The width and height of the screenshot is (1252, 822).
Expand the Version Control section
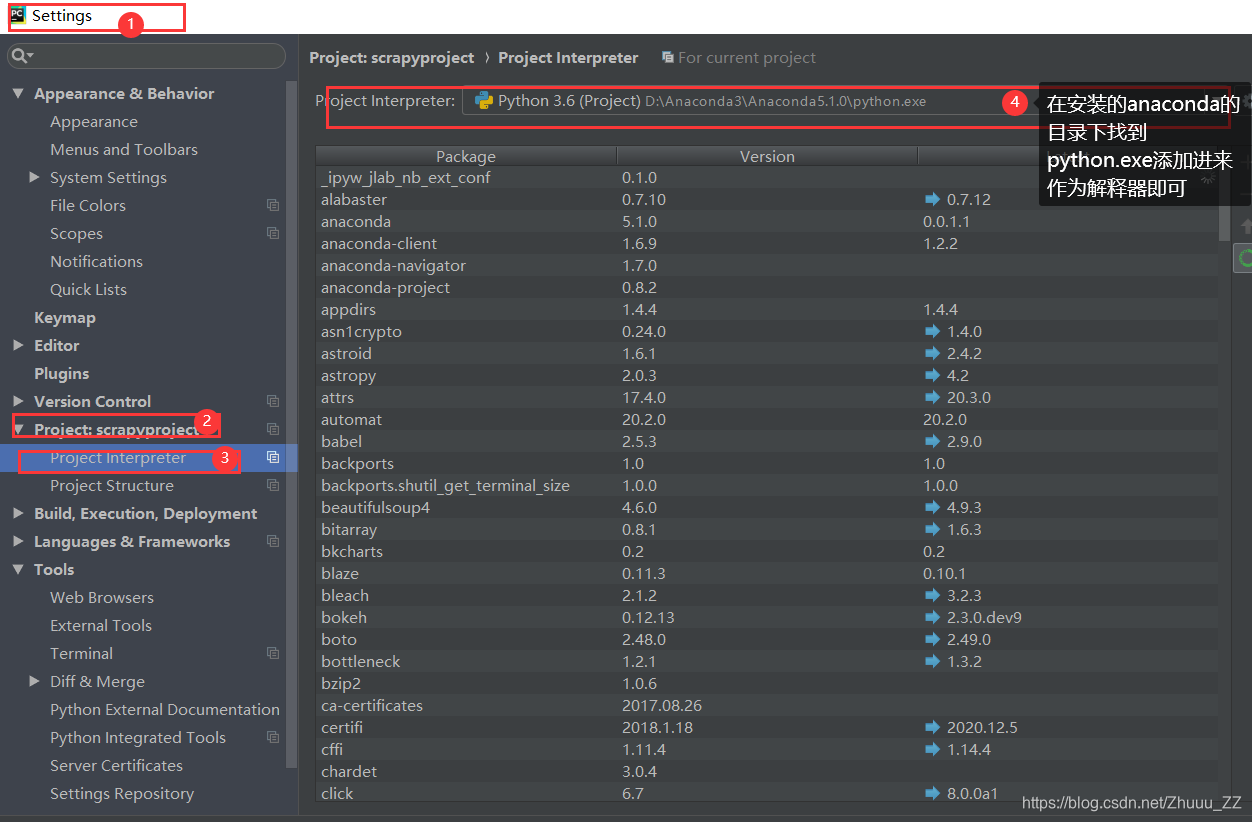click(x=18, y=401)
